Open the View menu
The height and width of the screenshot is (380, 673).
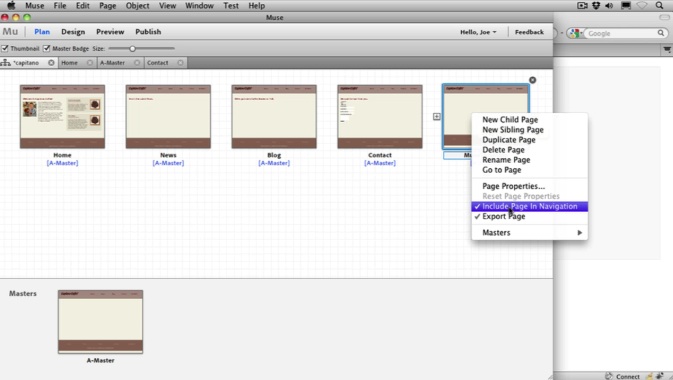point(167,6)
